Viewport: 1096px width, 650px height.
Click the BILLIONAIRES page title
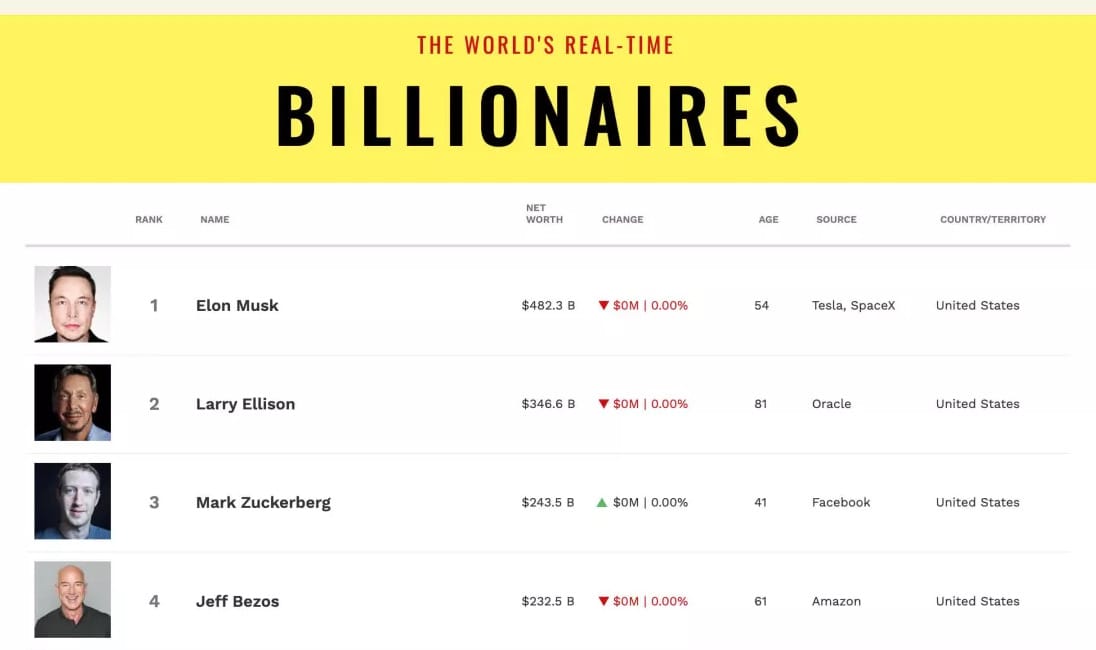[x=539, y=116]
